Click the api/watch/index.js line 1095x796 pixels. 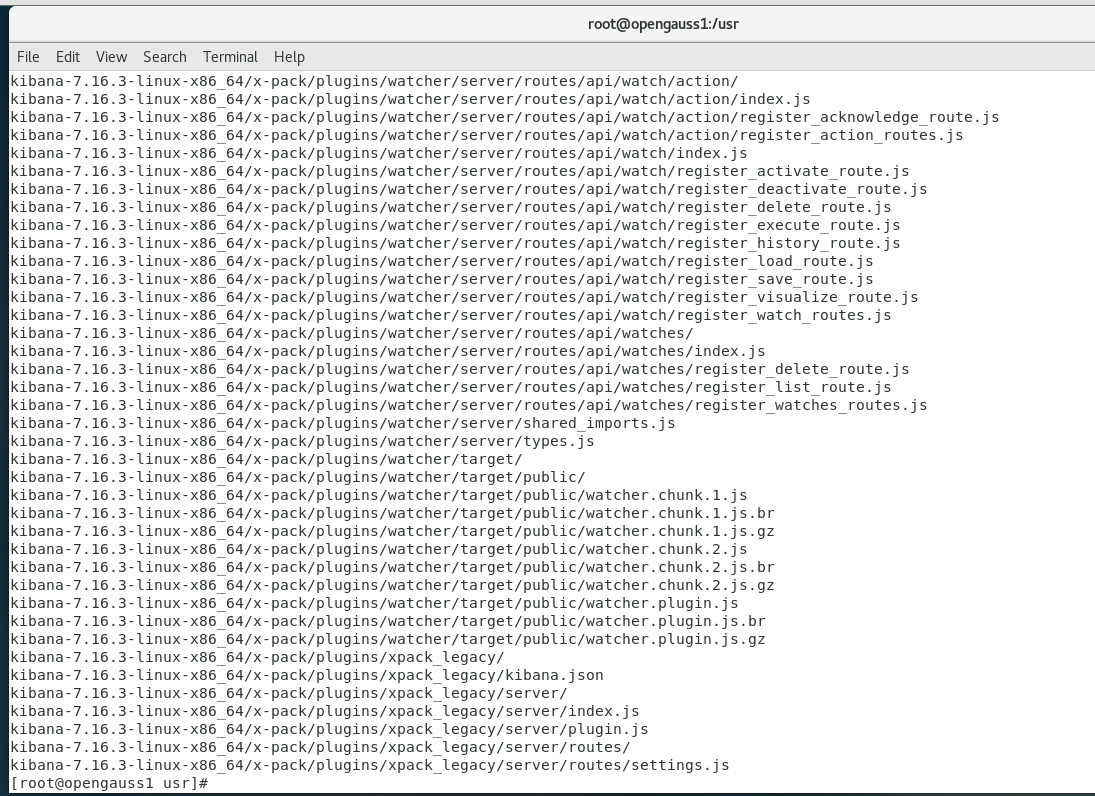point(379,153)
